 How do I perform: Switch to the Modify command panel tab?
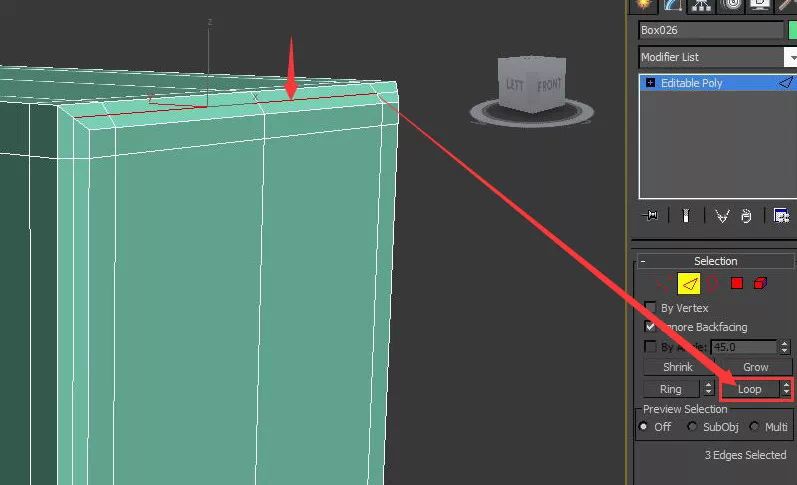673,5
